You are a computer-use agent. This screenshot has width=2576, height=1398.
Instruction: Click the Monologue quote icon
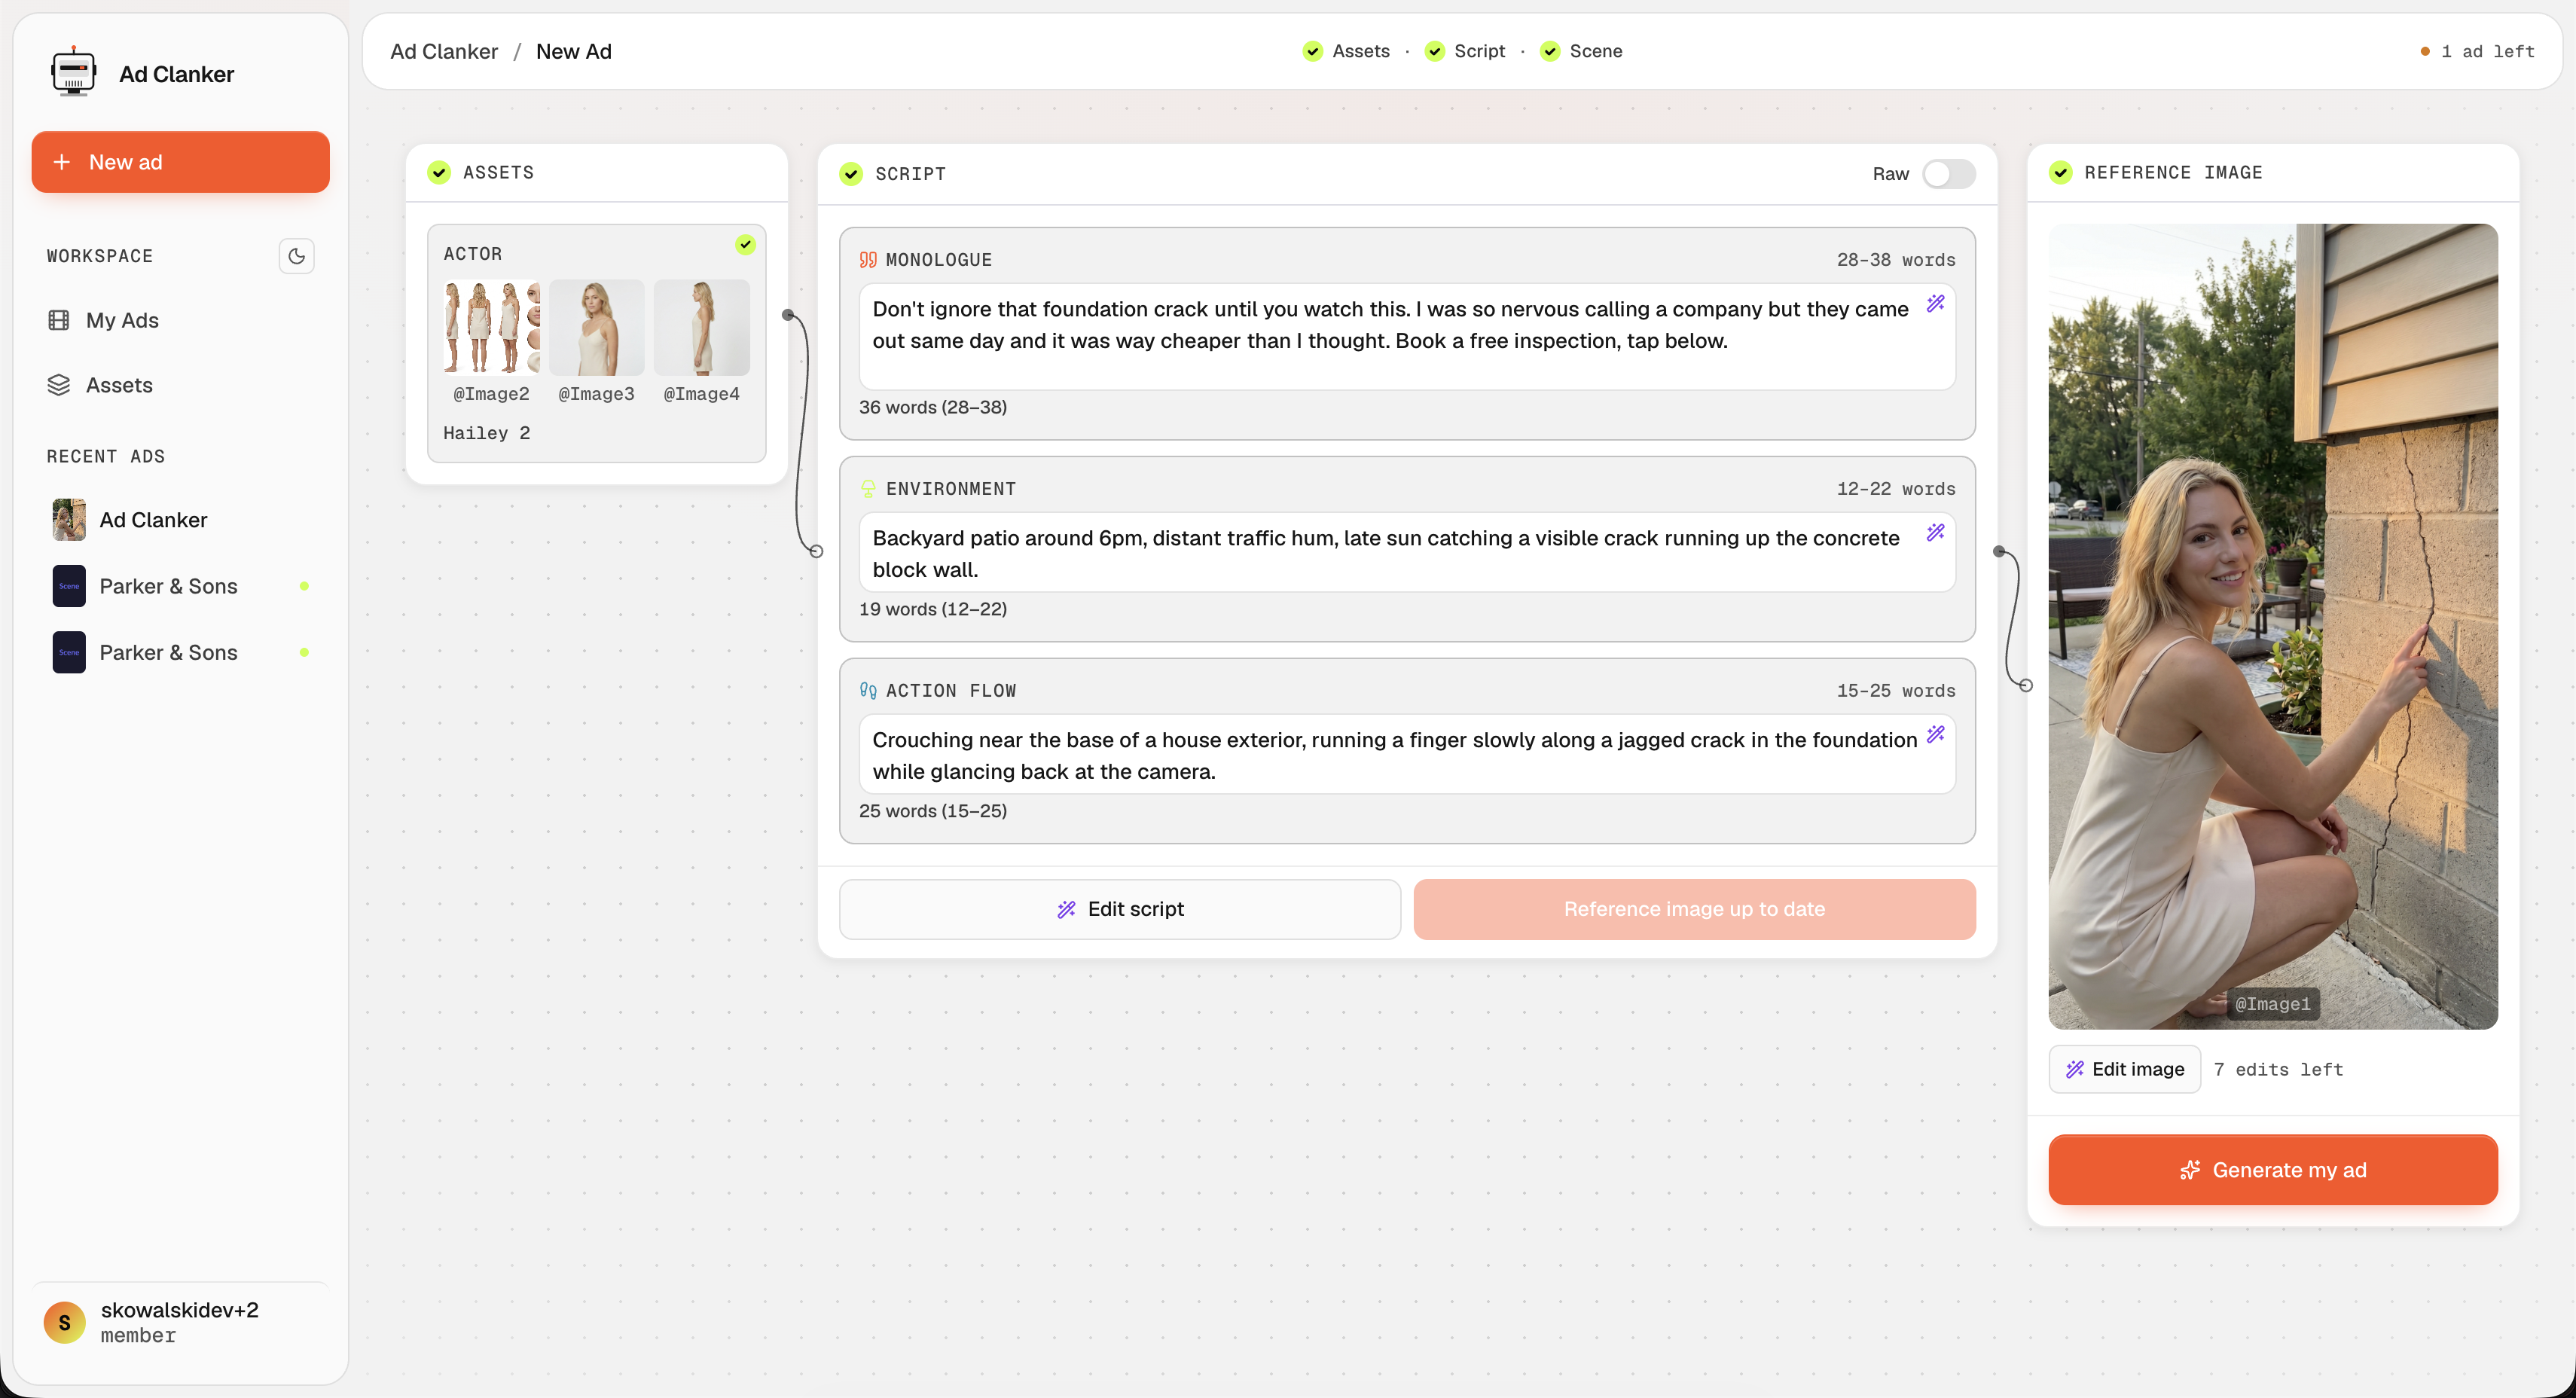[x=868, y=260]
